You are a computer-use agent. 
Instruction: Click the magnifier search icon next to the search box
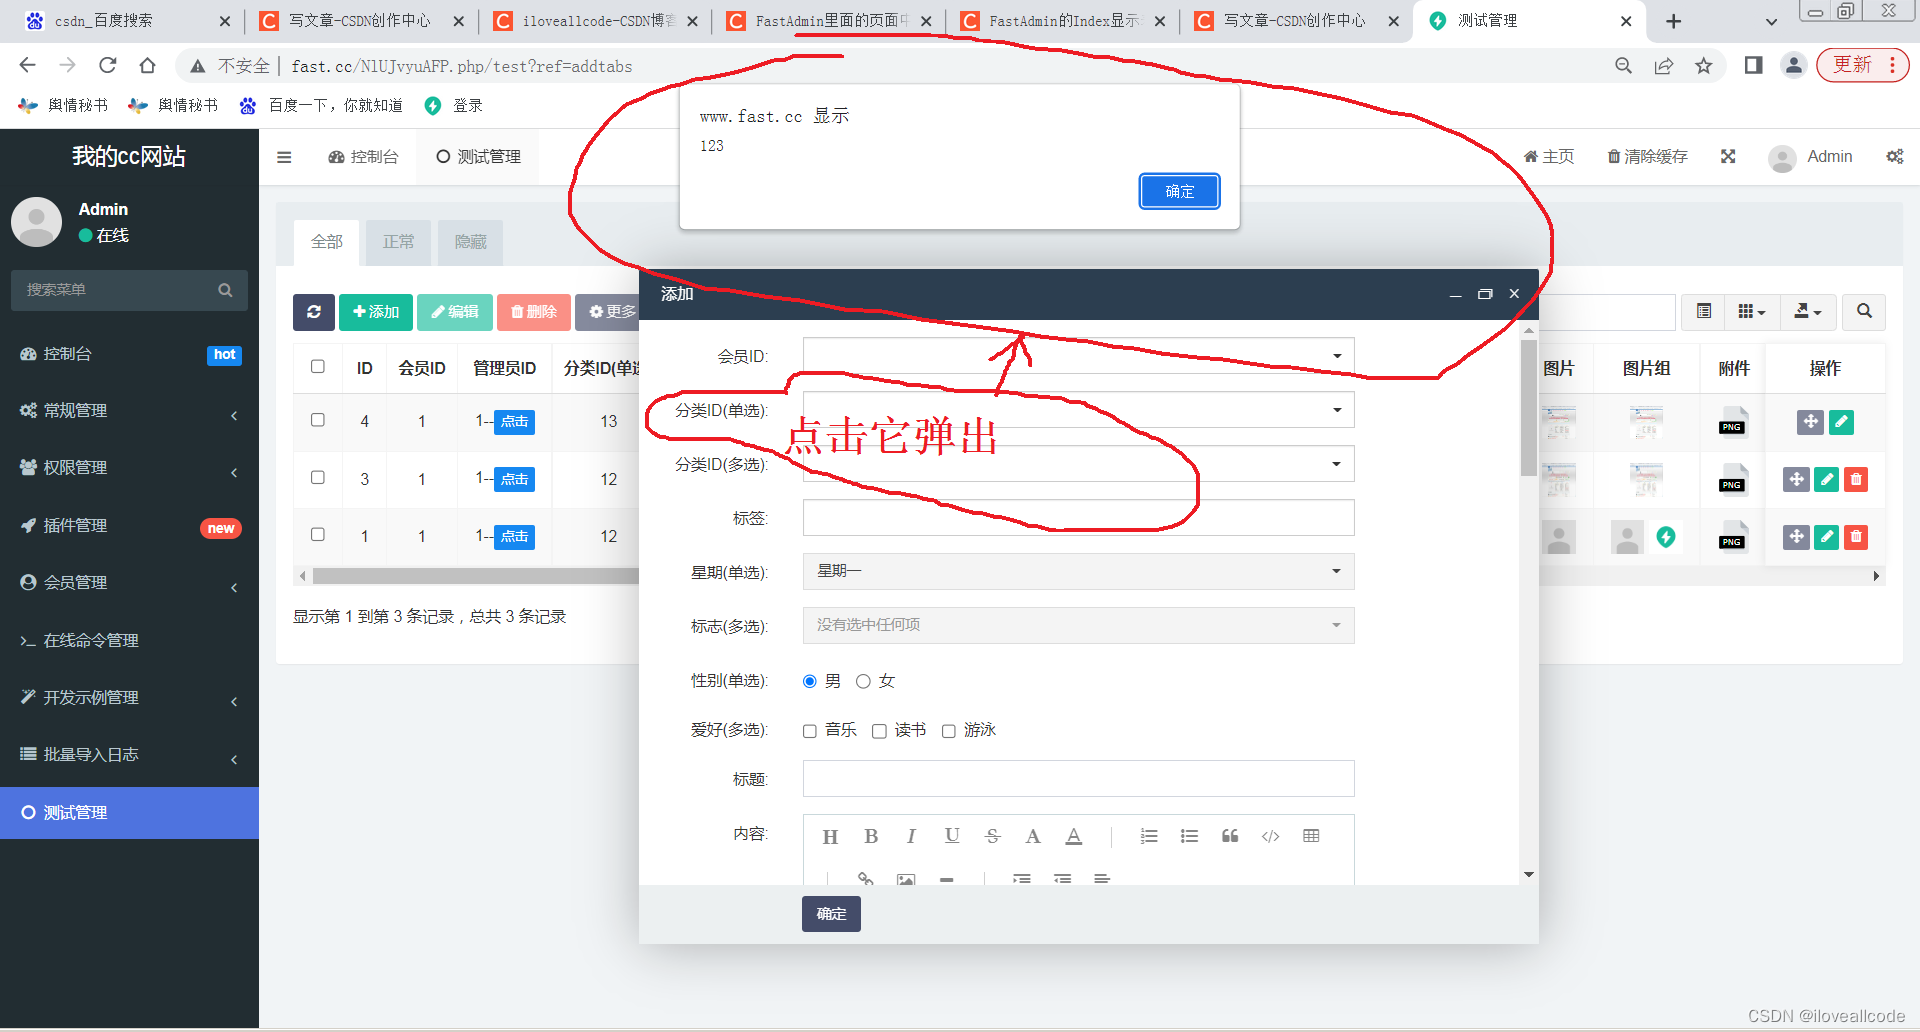(1863, 312)
